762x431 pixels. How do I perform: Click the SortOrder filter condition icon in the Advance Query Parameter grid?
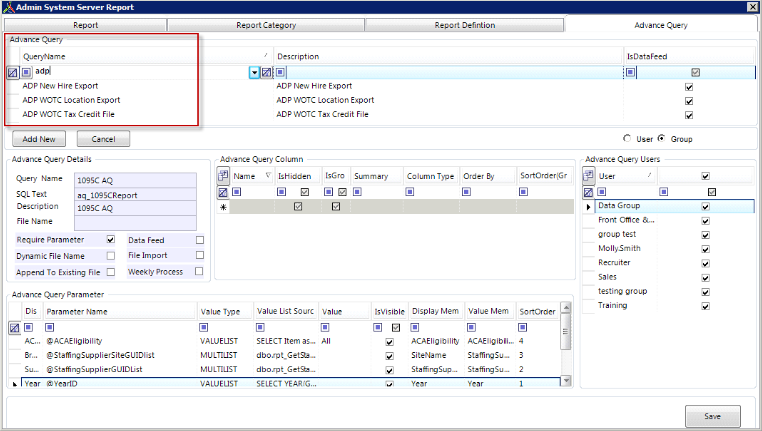[x=522, y=328]
